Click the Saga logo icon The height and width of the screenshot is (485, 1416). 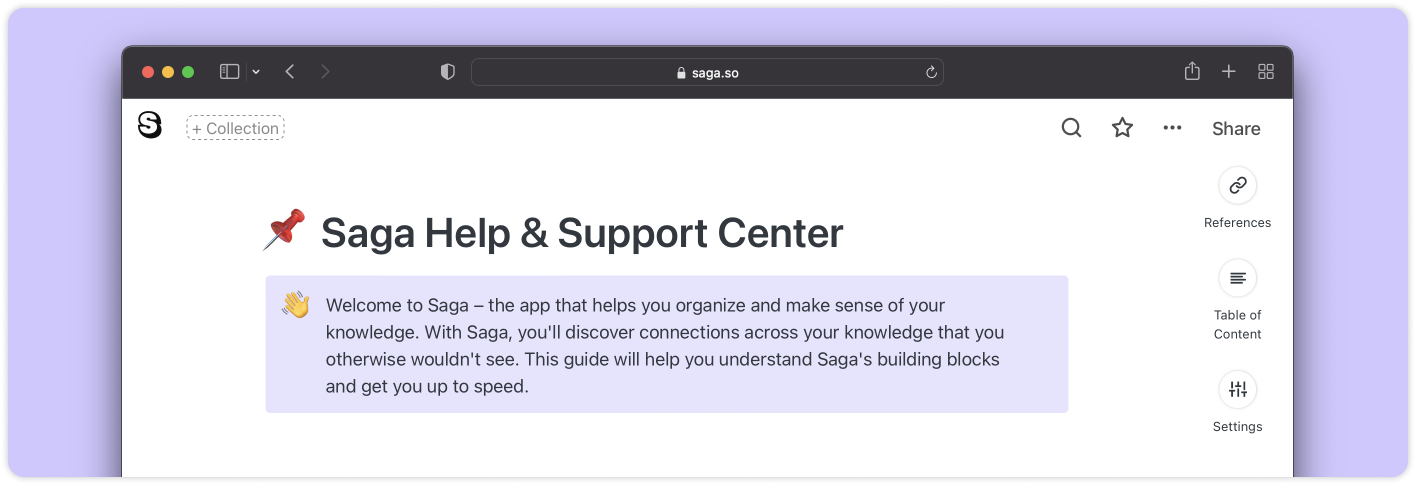(x=149, y=125)
